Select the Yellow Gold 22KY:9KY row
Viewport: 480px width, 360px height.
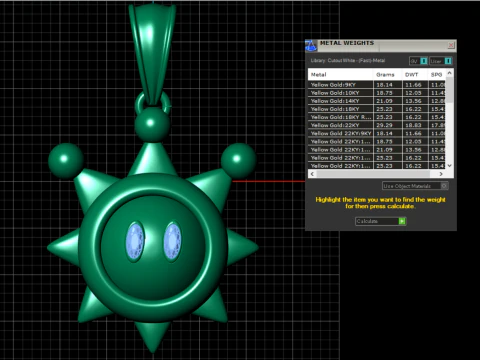coord(377,133)
